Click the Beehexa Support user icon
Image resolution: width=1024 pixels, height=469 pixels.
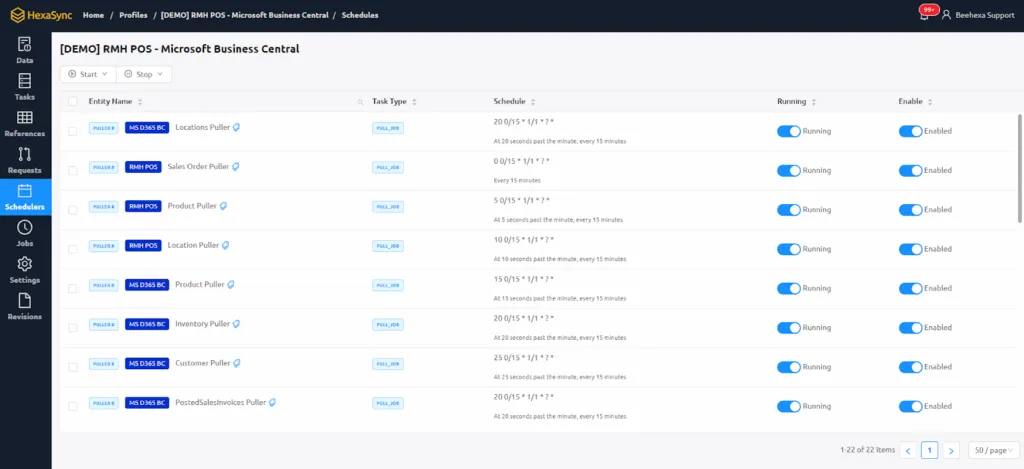tap(946, 15)
